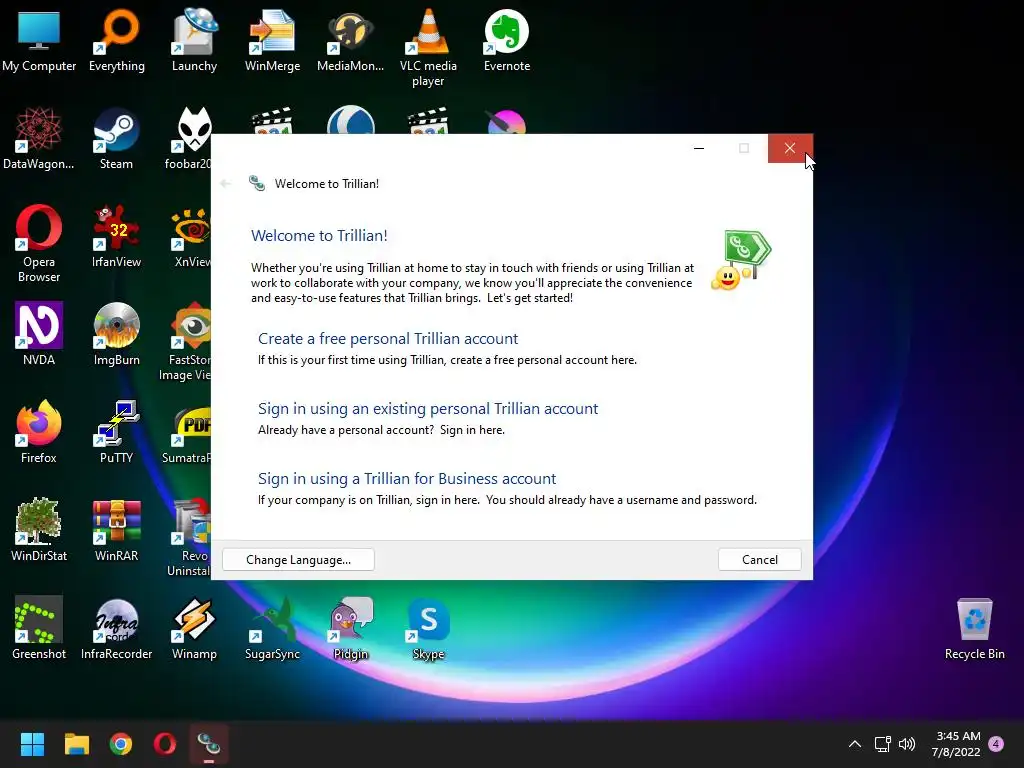Click the Trillian taskbar icon
This screenshot has width=1024, height=768.
[x=209, y=744]
